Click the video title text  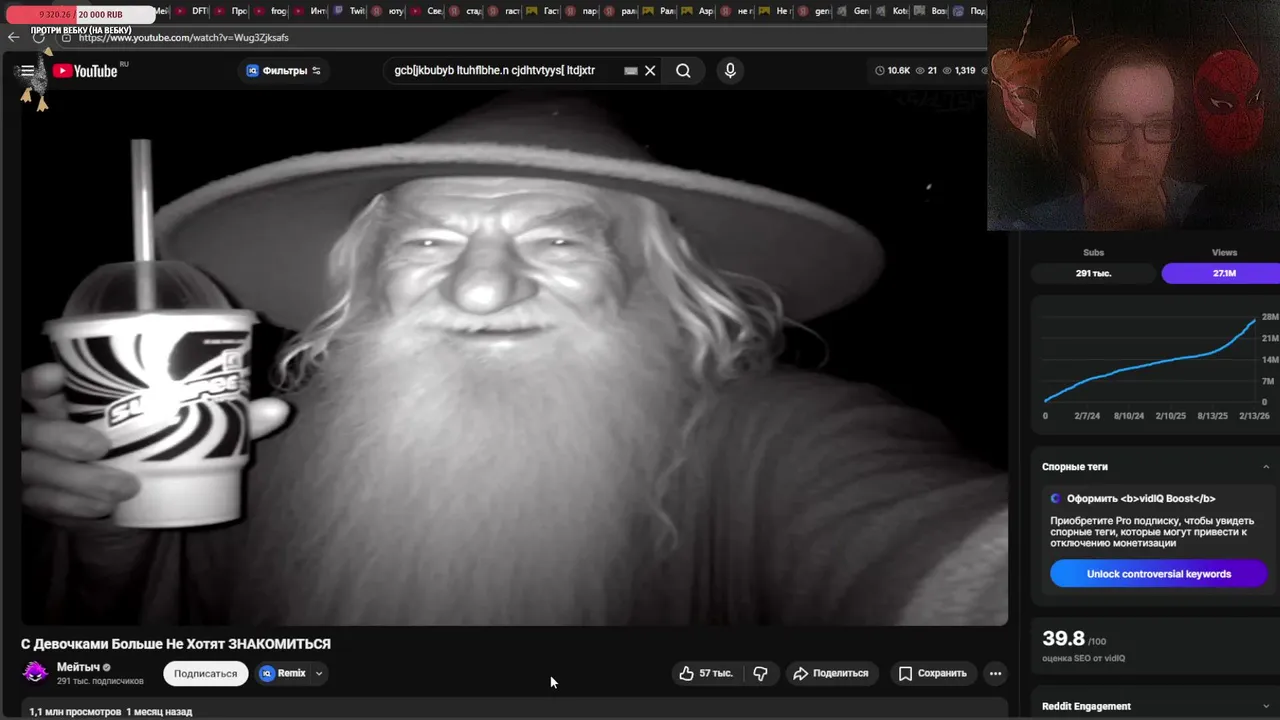(176, 644)
